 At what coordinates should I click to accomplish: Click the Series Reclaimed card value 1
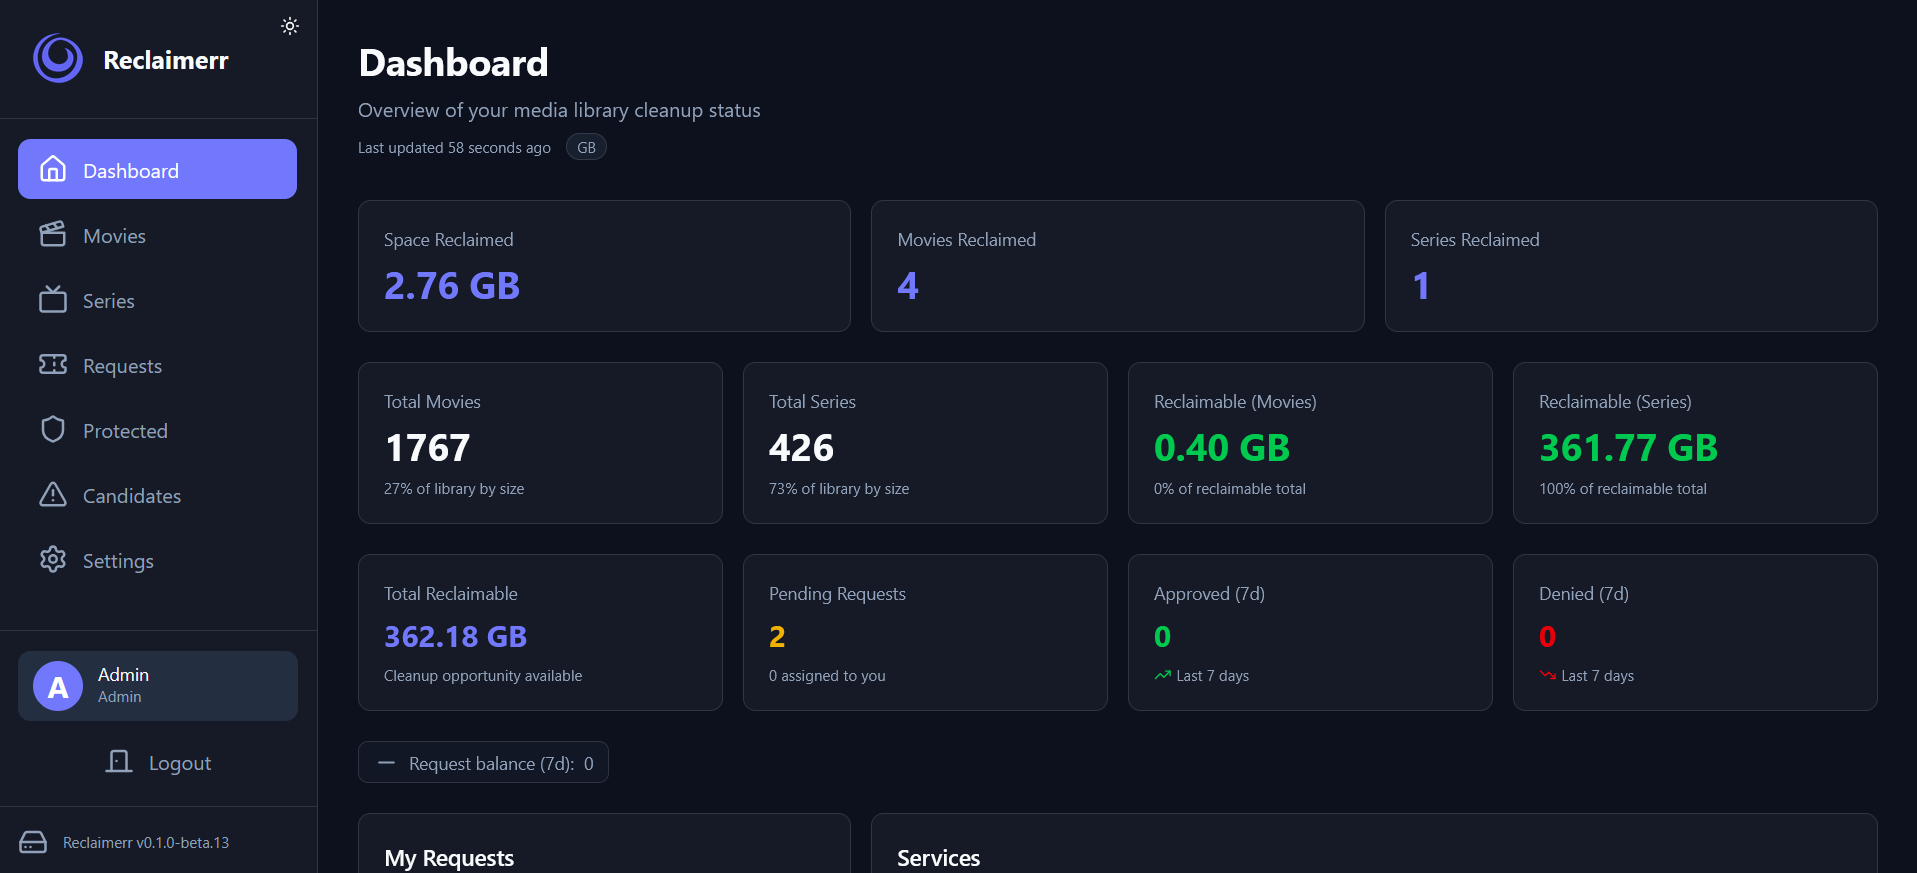click(1421, 286)
